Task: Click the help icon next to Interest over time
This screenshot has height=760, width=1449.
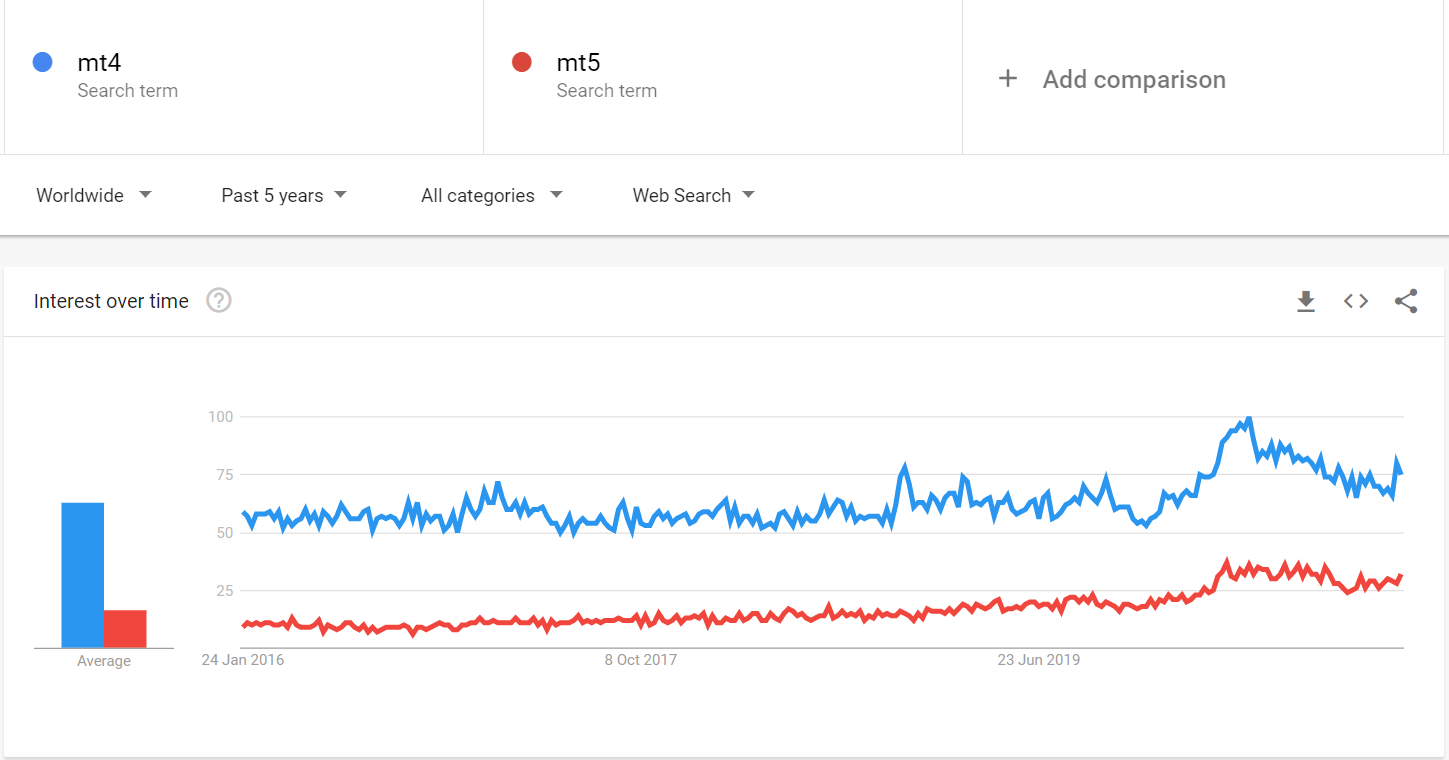Action: click(218, 300)
